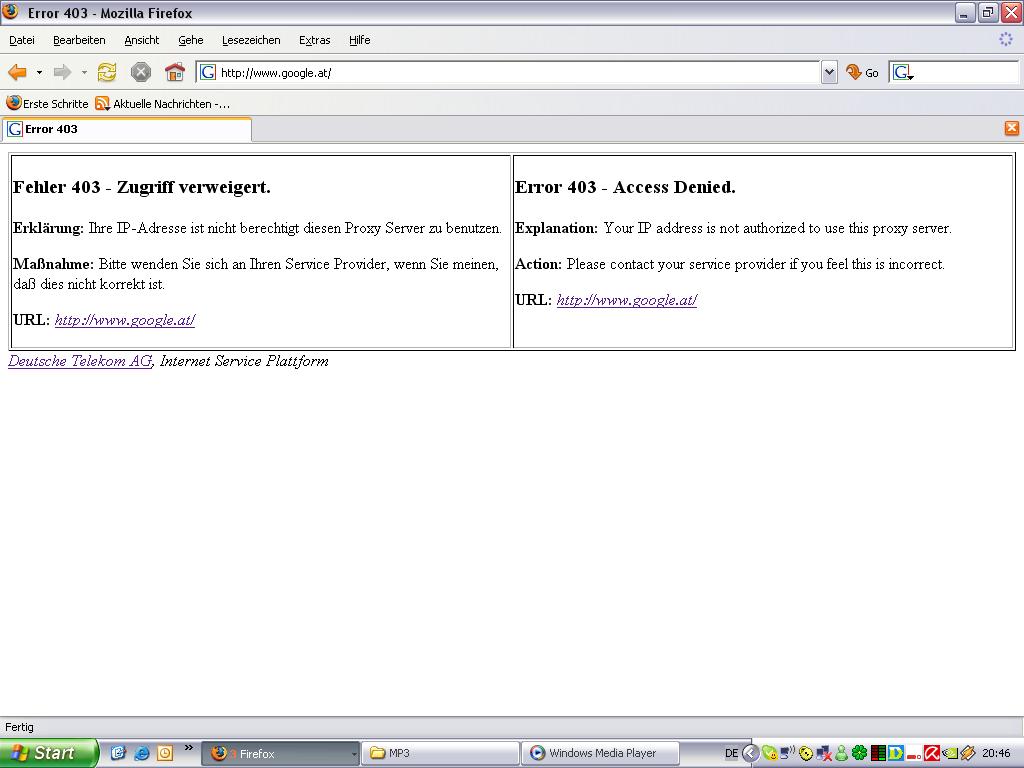1024x768 pixels.
Task: Open the Datei menu
Action: 22,40
